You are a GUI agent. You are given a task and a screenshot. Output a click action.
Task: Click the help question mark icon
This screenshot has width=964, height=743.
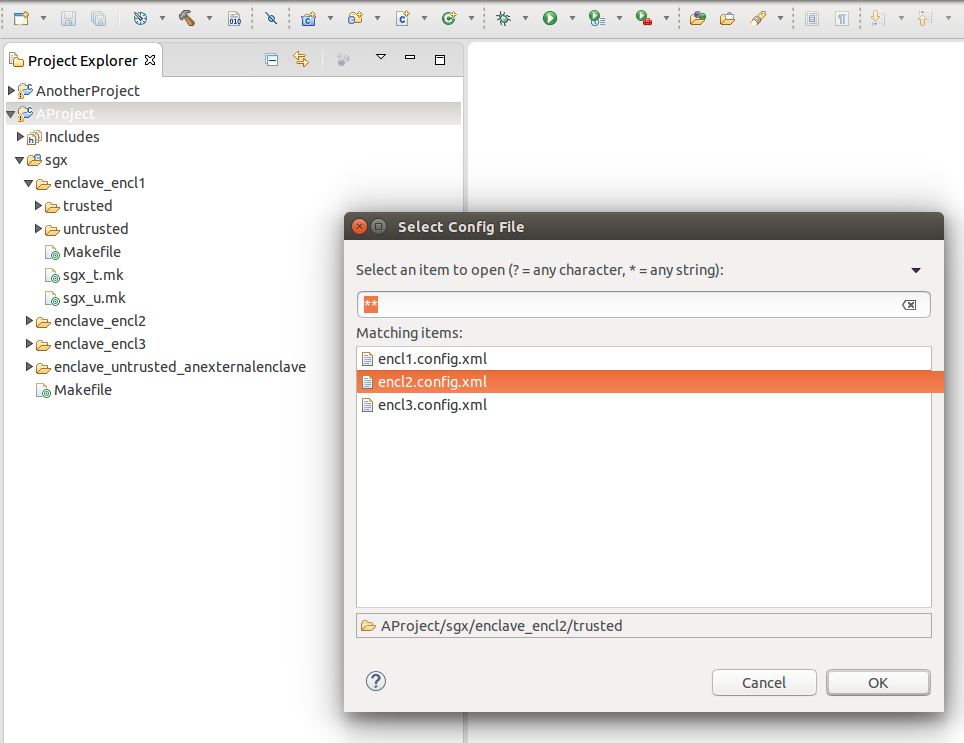point(376,681)
